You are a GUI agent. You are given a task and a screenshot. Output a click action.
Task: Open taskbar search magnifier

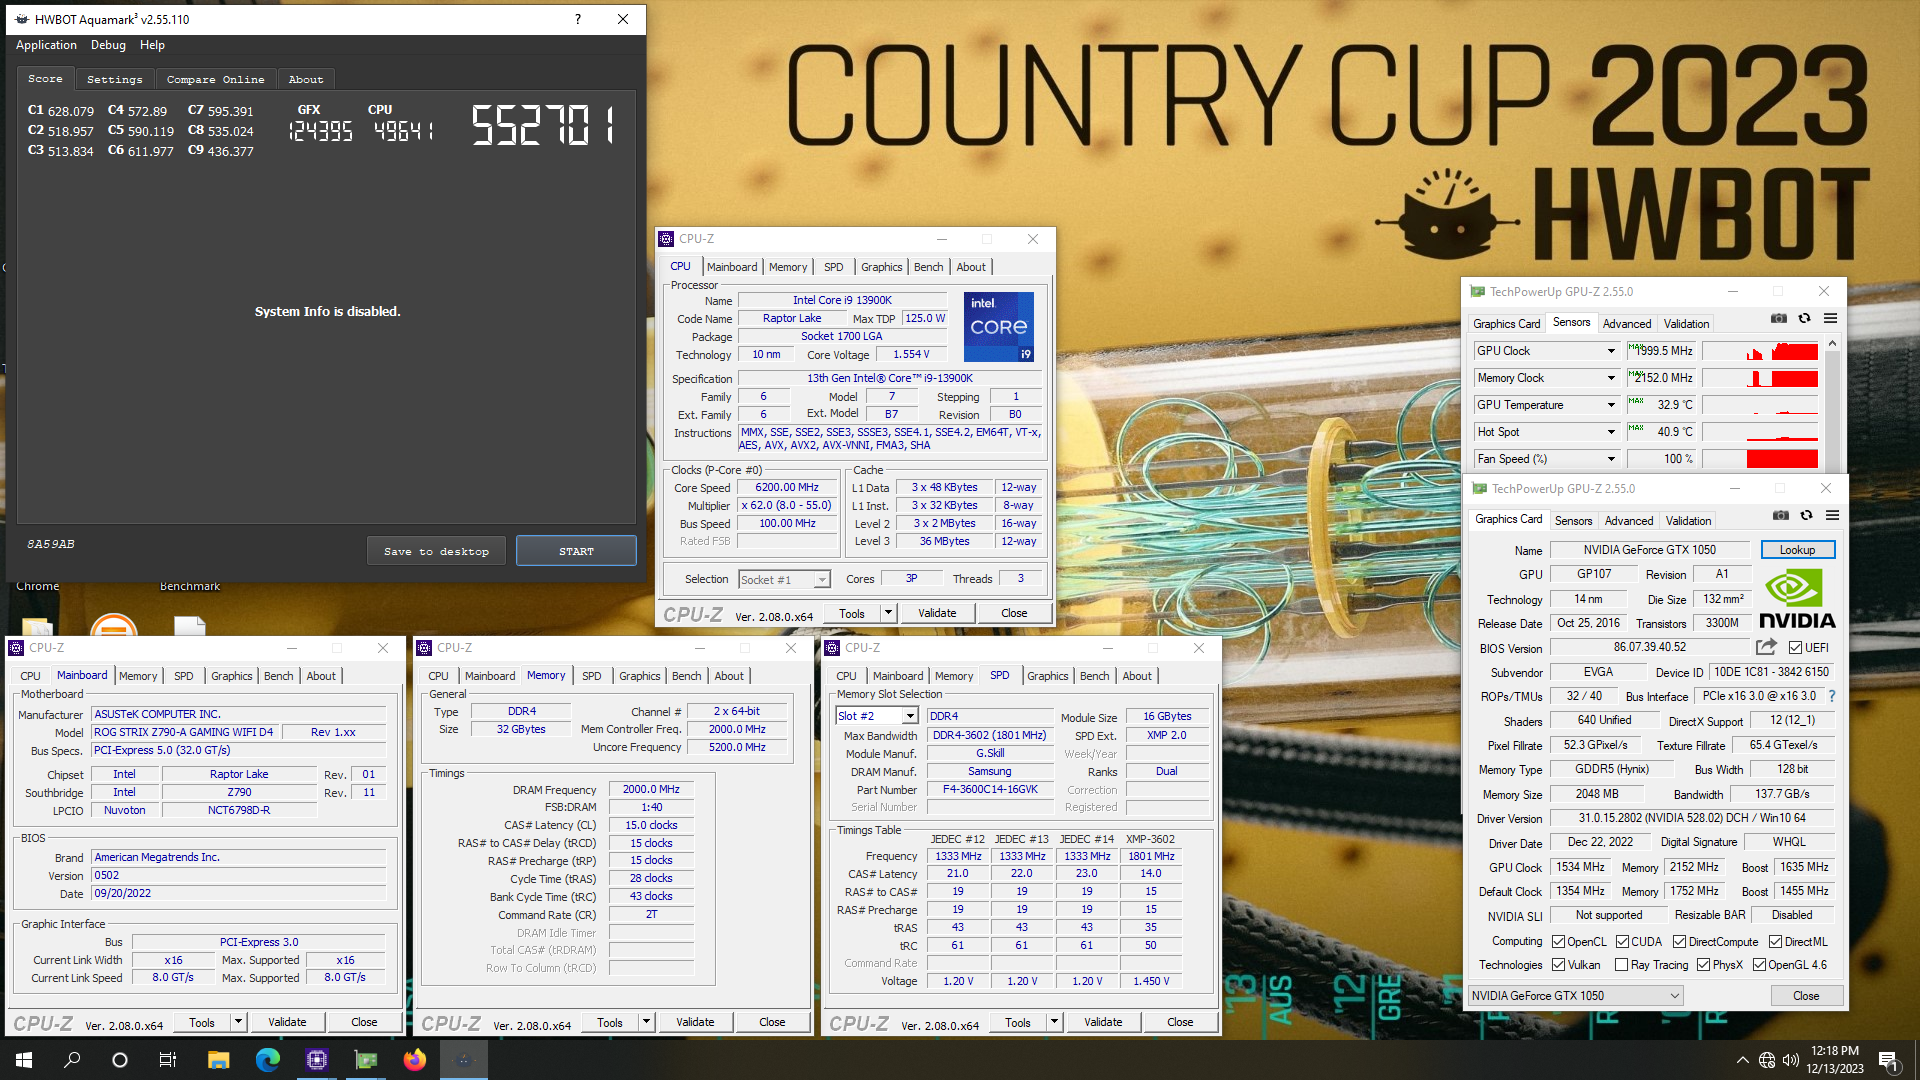(x=72, y=1060)
